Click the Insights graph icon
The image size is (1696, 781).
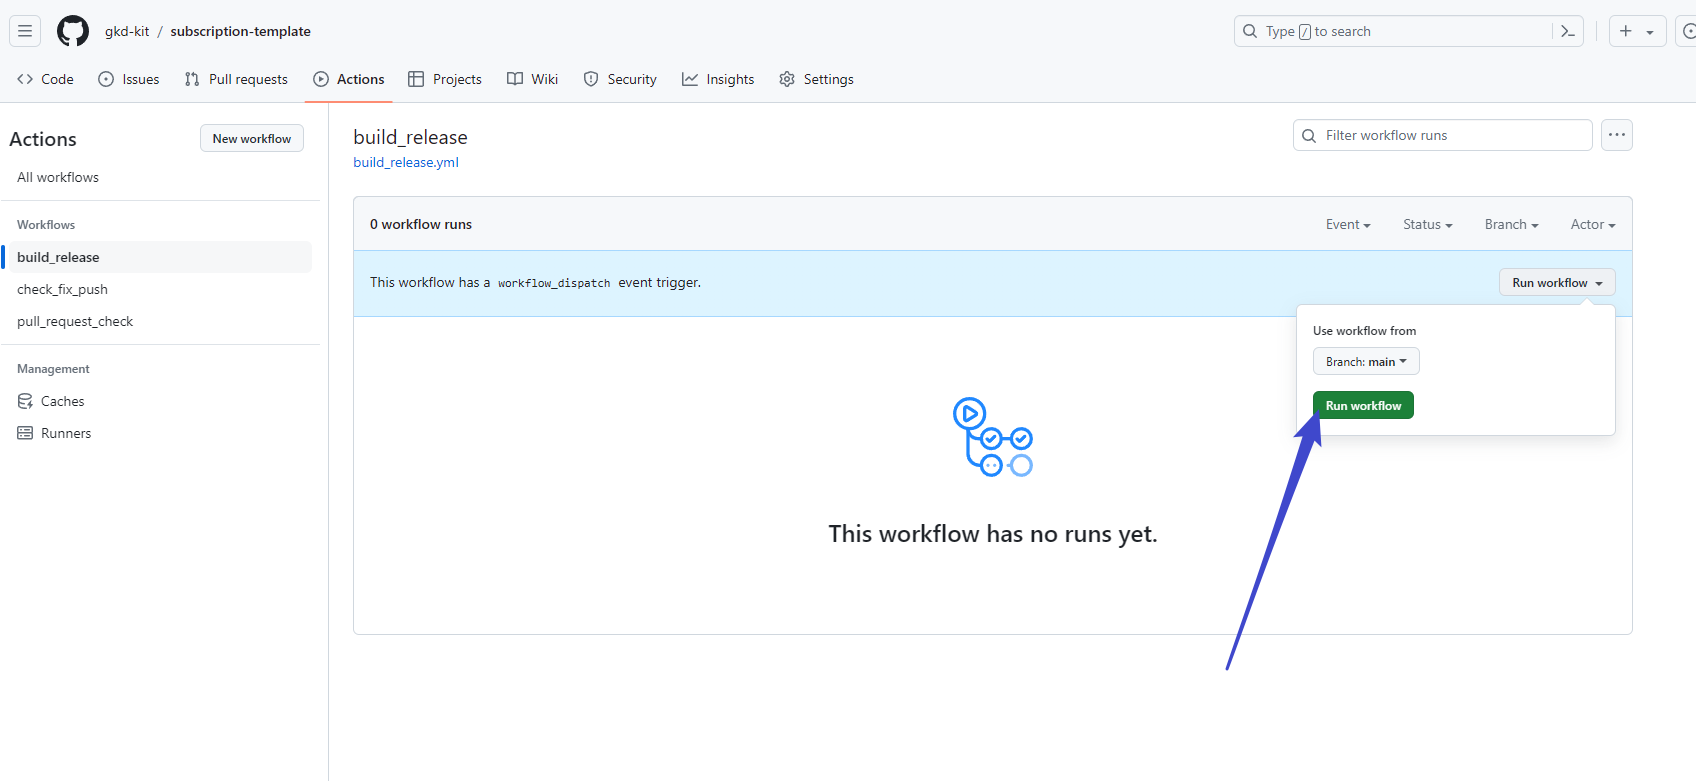pos(690,79)
